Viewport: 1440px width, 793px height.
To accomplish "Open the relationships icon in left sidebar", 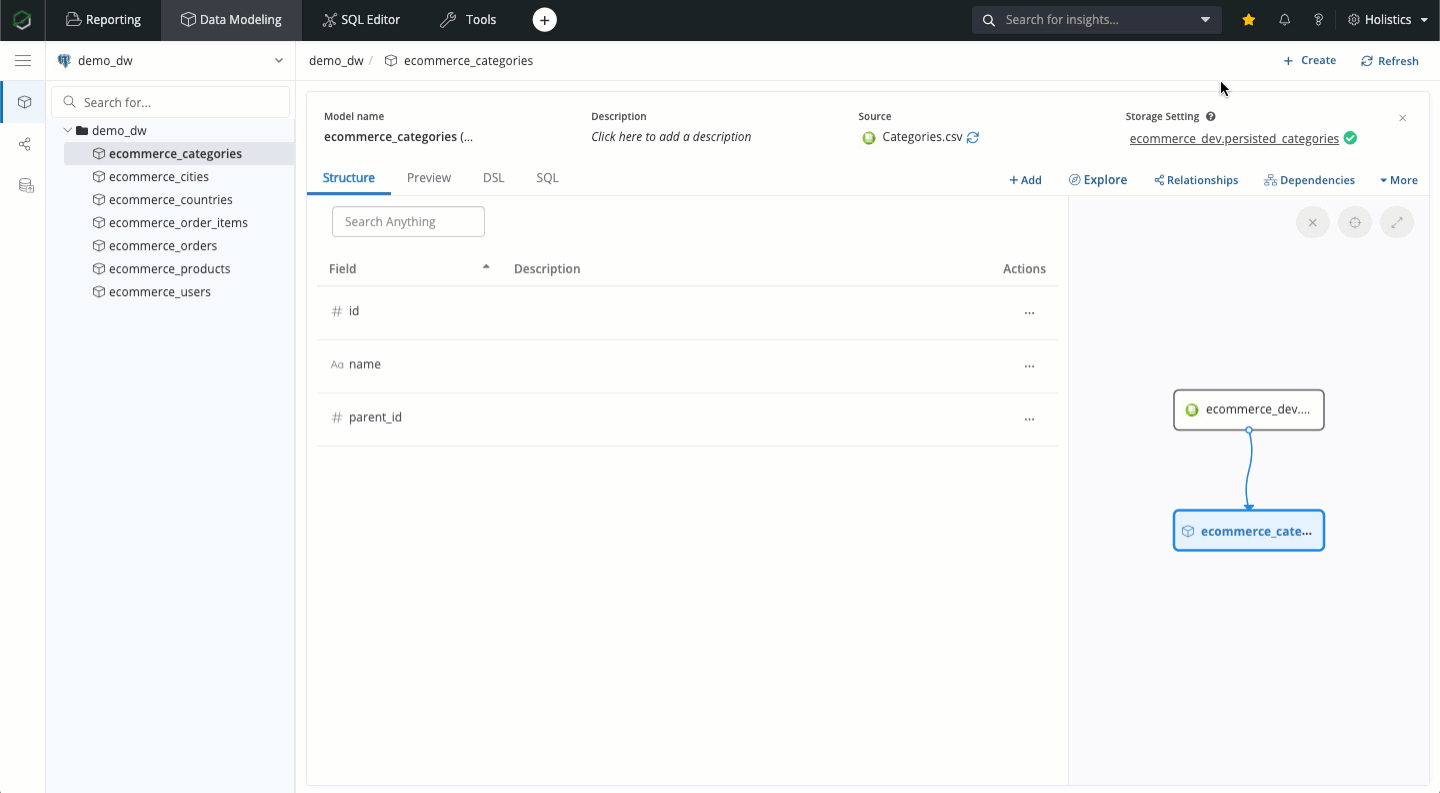I will point(25,144).
